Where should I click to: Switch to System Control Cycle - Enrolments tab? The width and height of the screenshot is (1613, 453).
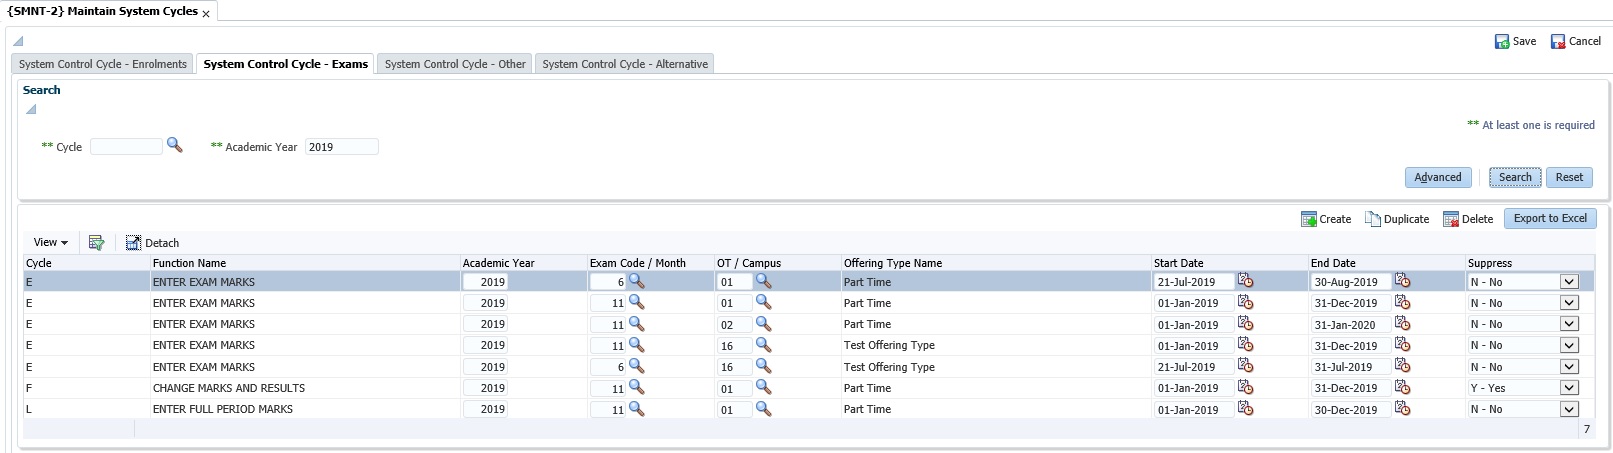point(103,64)
